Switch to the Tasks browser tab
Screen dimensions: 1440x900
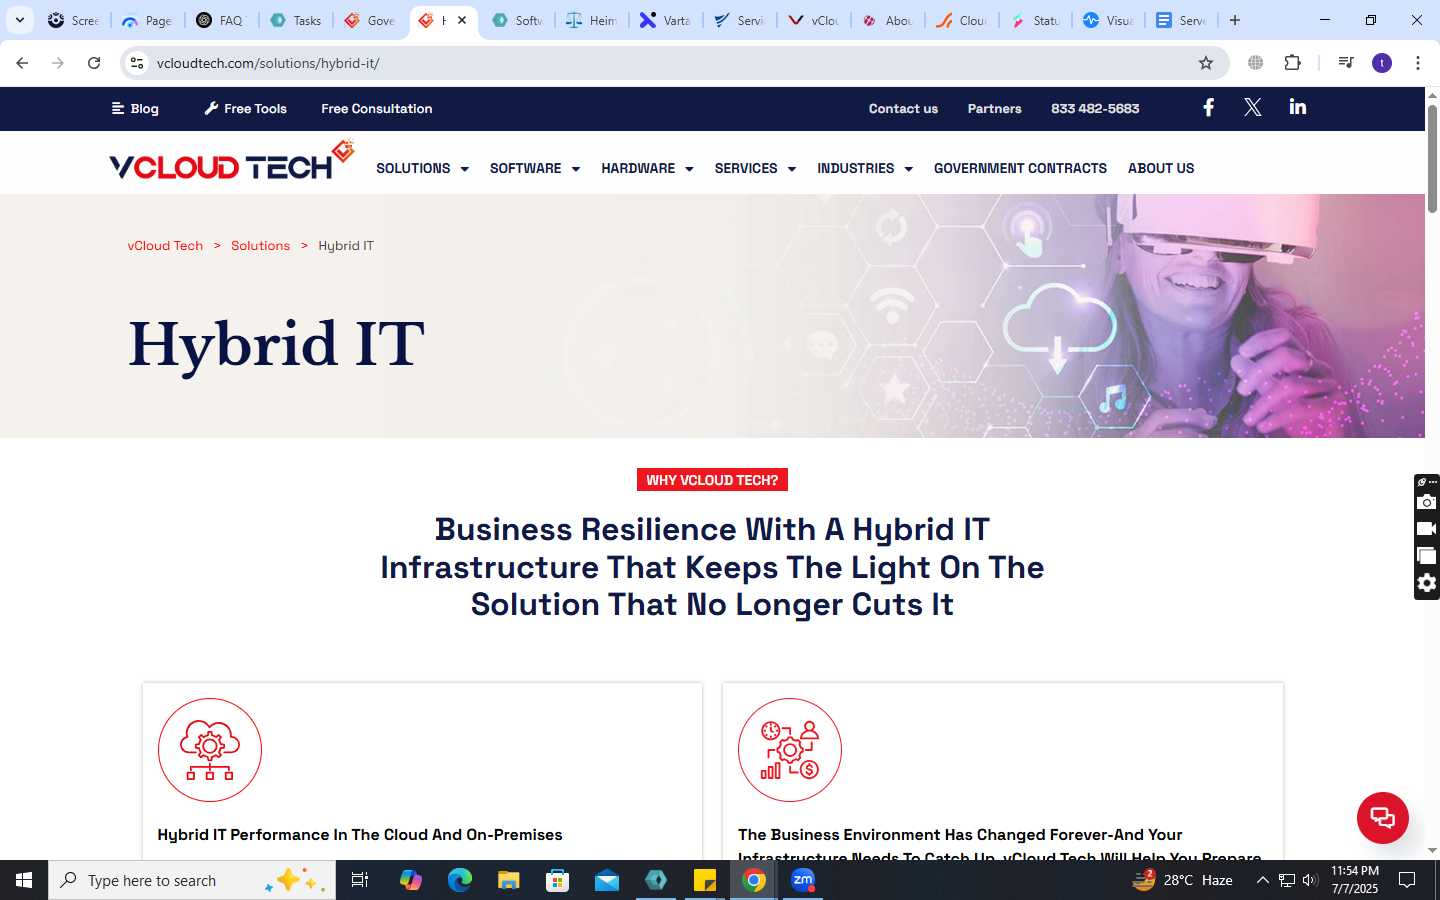tap(296, 20)
